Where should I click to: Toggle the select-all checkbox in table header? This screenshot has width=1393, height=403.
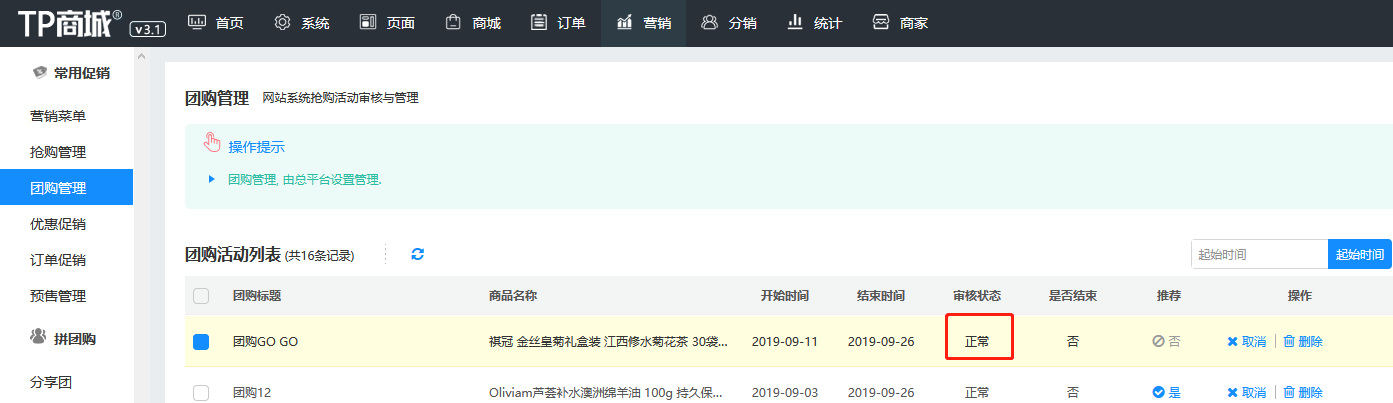pos(201,296)
